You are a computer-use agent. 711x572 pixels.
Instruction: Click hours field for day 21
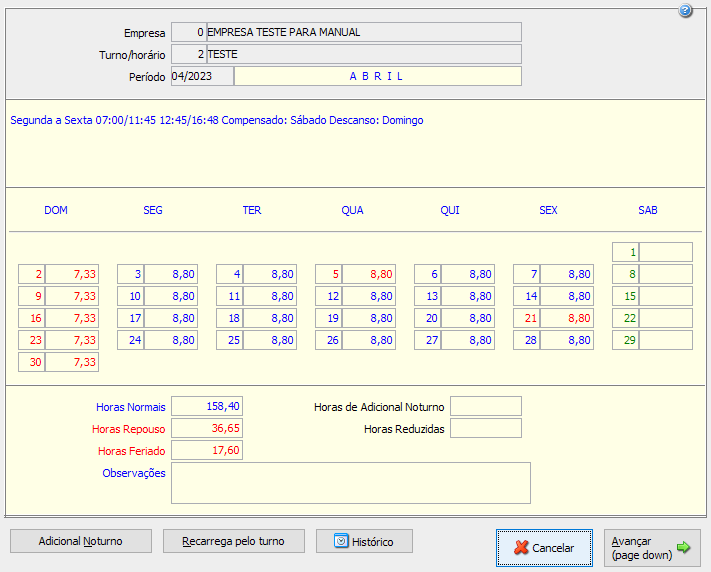click(x=567, y=318)
